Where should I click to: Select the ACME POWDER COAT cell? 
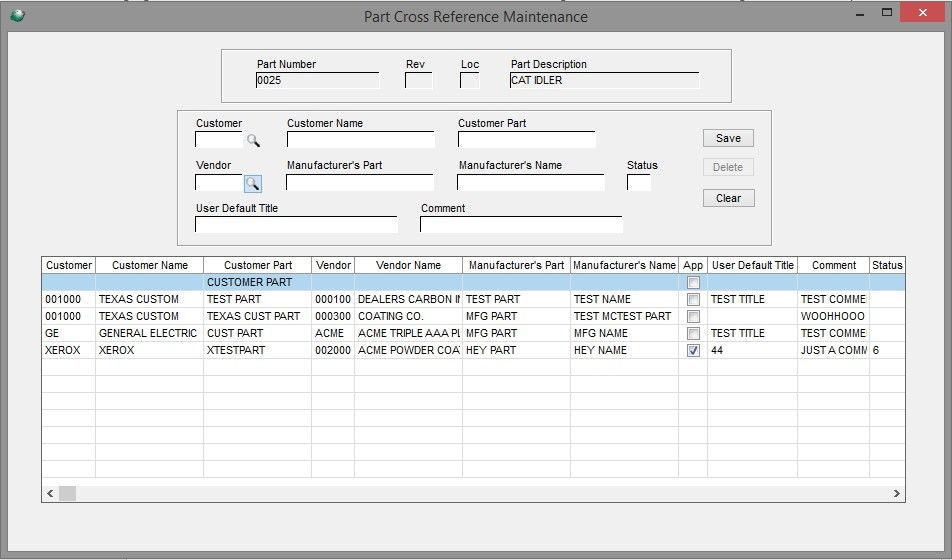pos(409,350)
